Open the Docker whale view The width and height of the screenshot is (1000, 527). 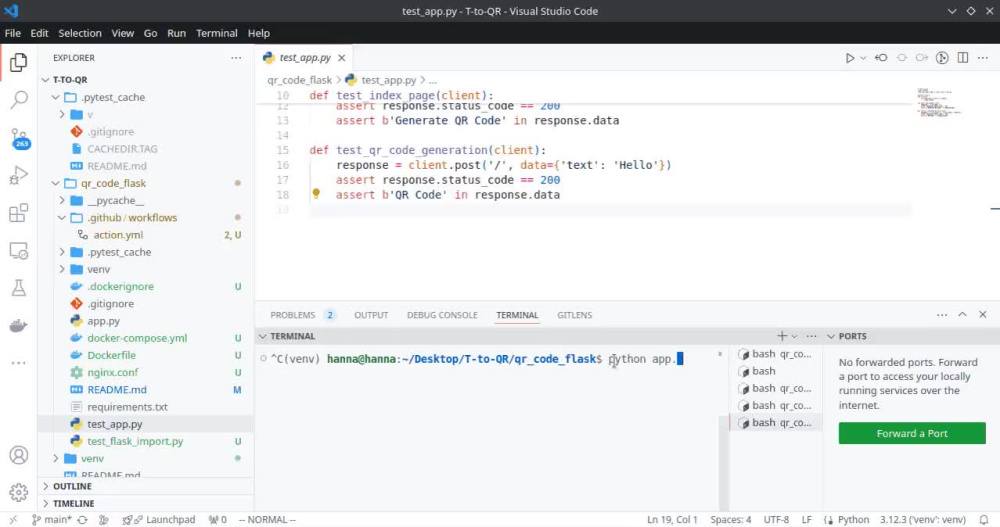(x=18, y=325)
